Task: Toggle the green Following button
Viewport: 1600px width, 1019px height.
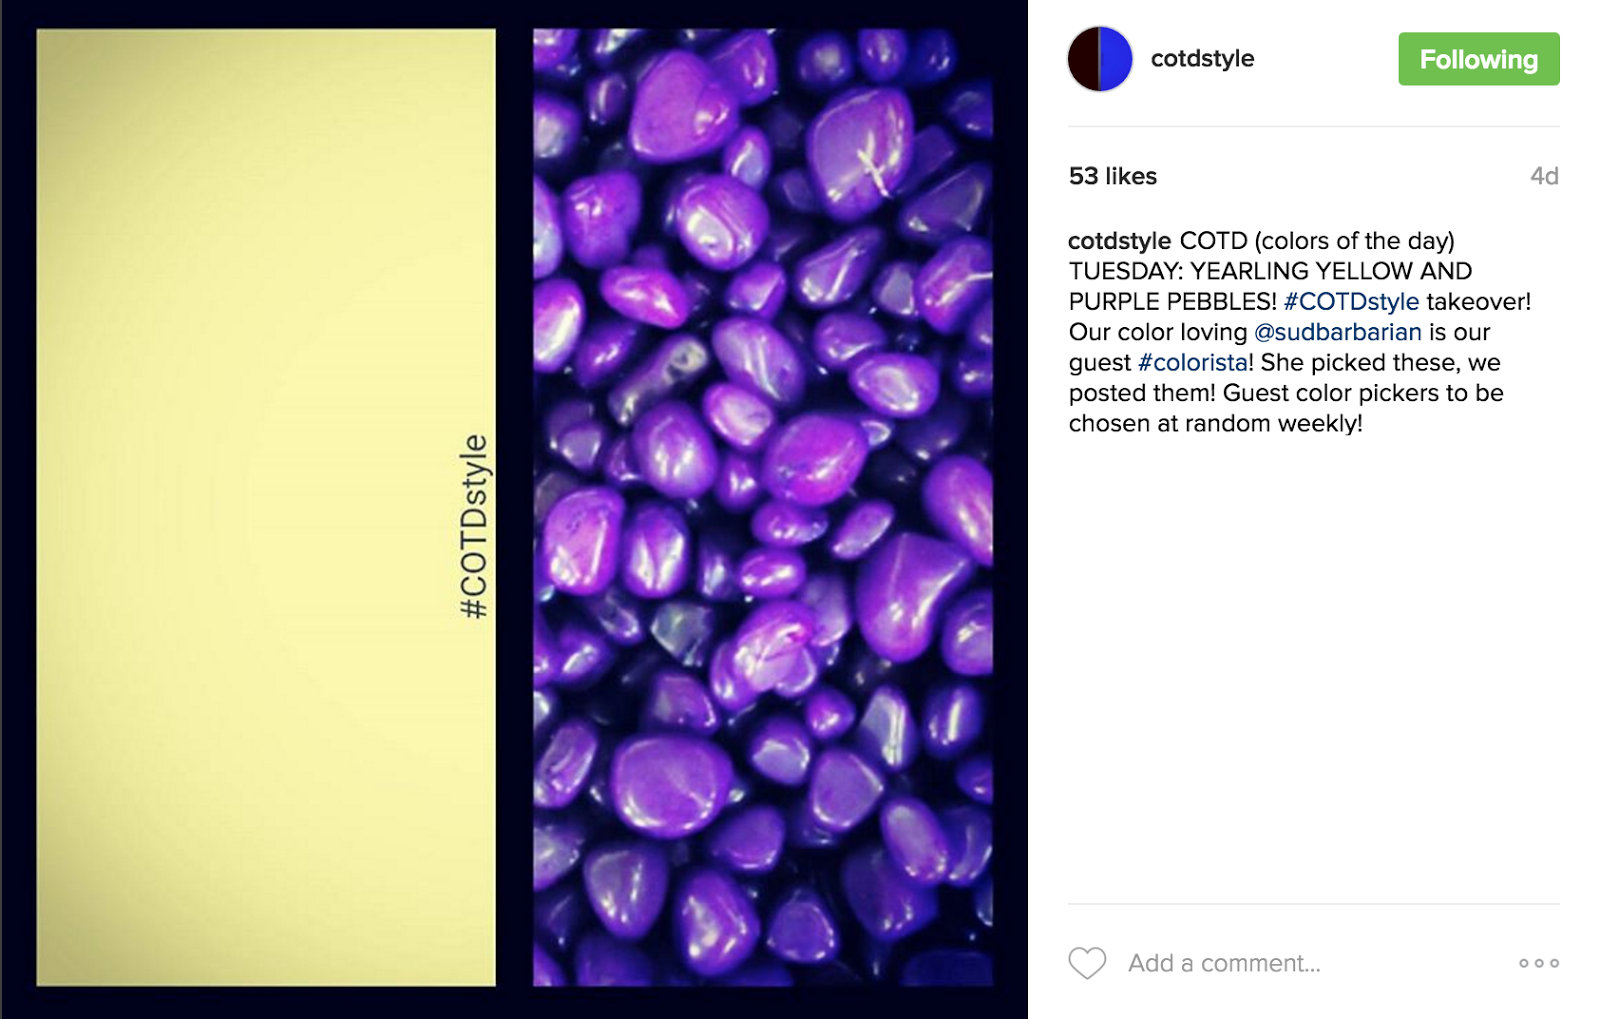Action: point(1478,59)
